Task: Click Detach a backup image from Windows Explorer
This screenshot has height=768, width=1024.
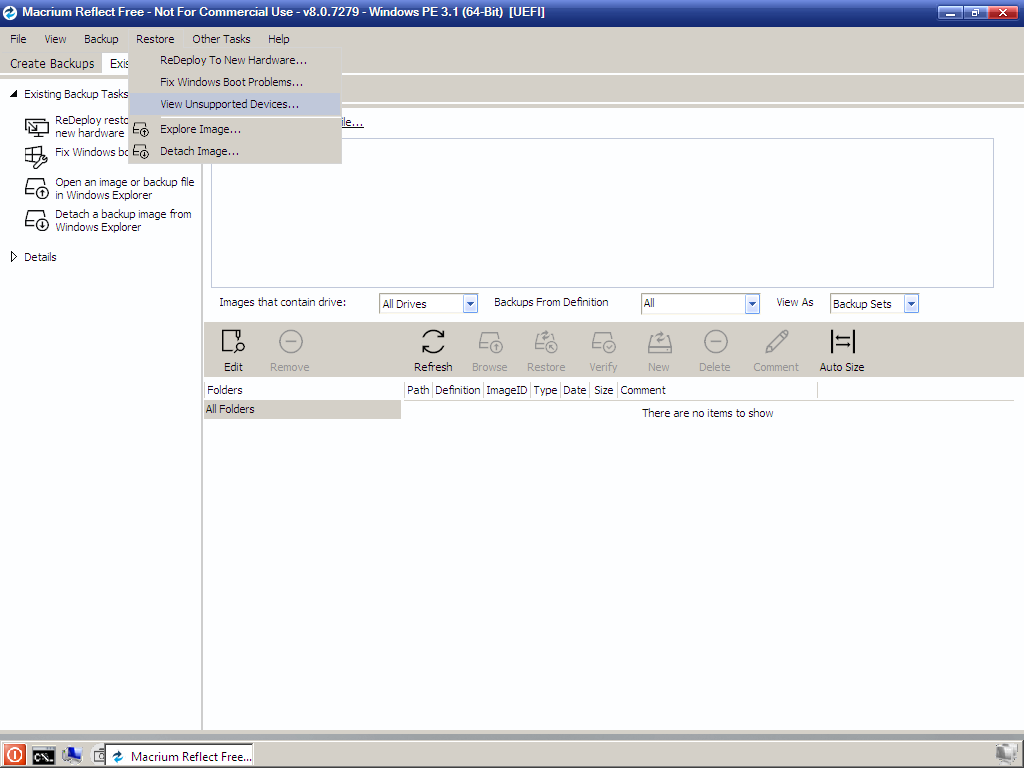Action: (x=123, y=221)
